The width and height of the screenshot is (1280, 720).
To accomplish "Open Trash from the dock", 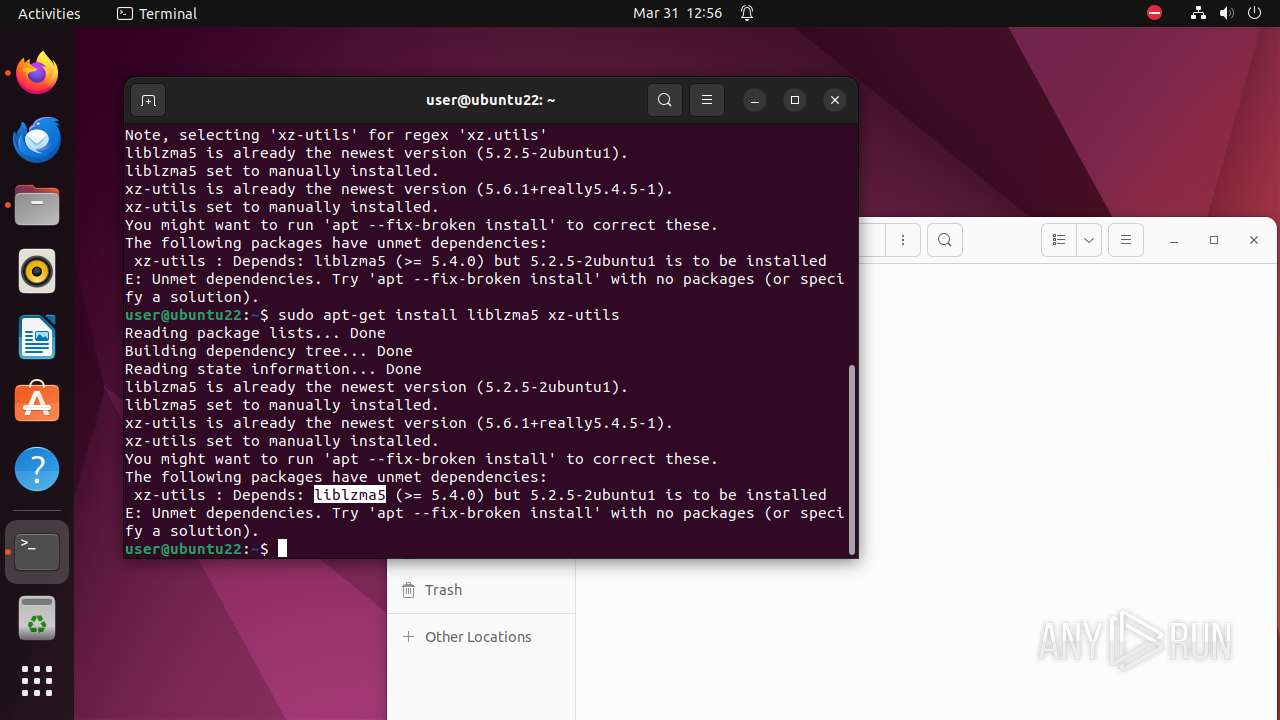I will click(37, 618).
